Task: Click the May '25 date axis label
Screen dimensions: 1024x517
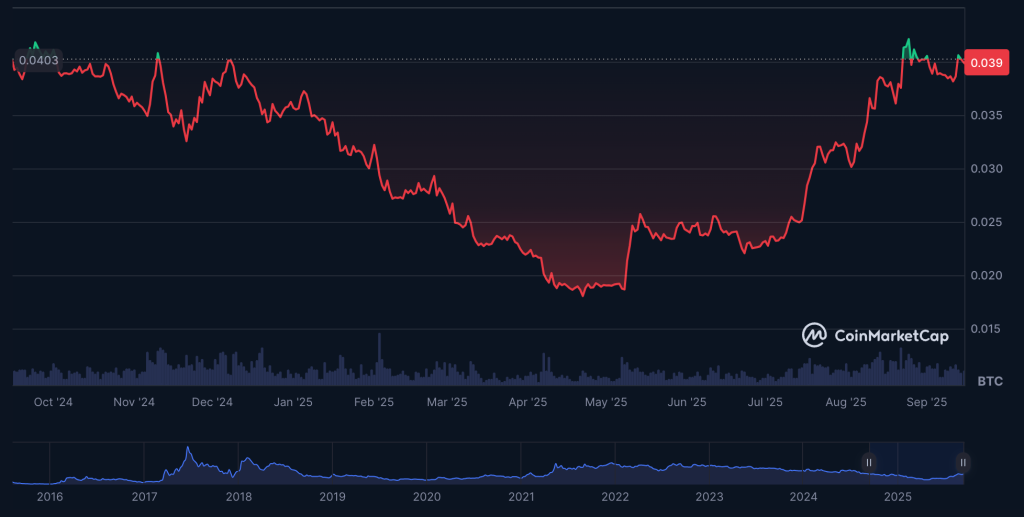Action: point(605,402)
